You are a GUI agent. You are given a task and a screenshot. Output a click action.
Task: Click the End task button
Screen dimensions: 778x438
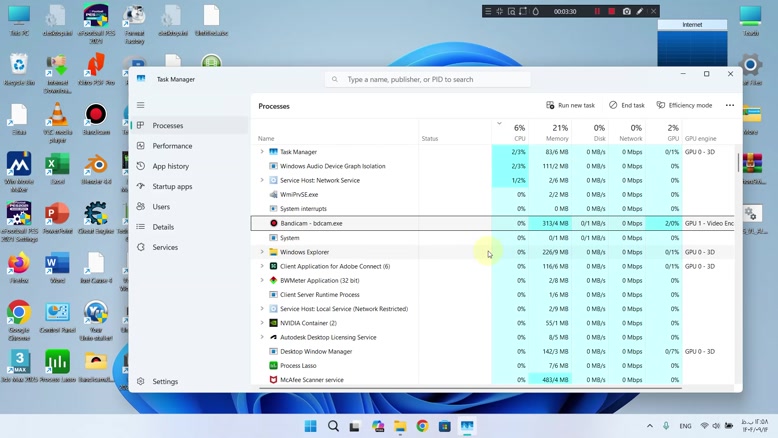[627, 105]
